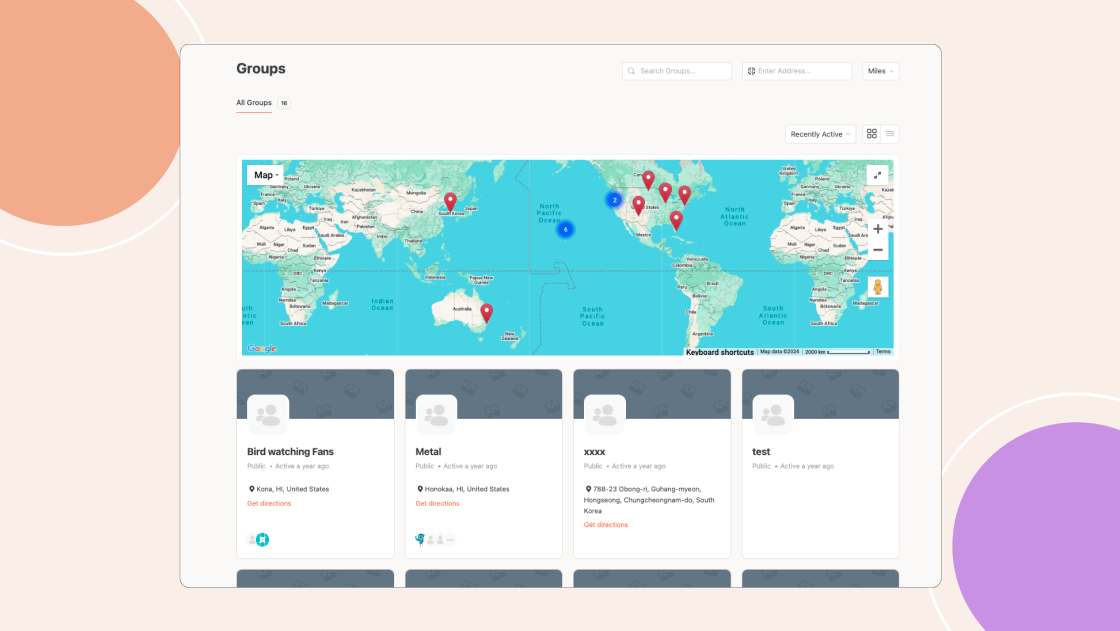The width and height of the screenshot is (1120, 631).
Task: Click the Bird watching Fans group avatar
Action: pos(268,414)
